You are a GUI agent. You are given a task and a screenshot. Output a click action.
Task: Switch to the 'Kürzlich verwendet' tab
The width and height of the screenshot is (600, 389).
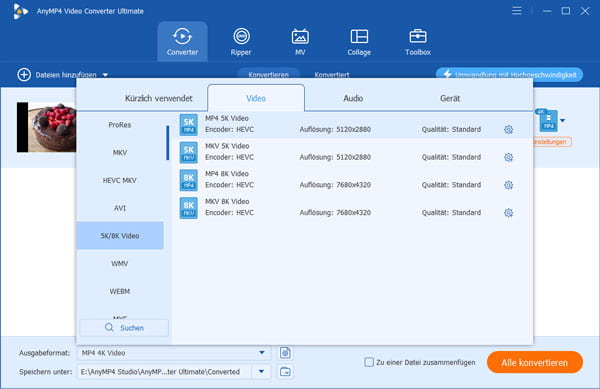[x=158, y=98]
